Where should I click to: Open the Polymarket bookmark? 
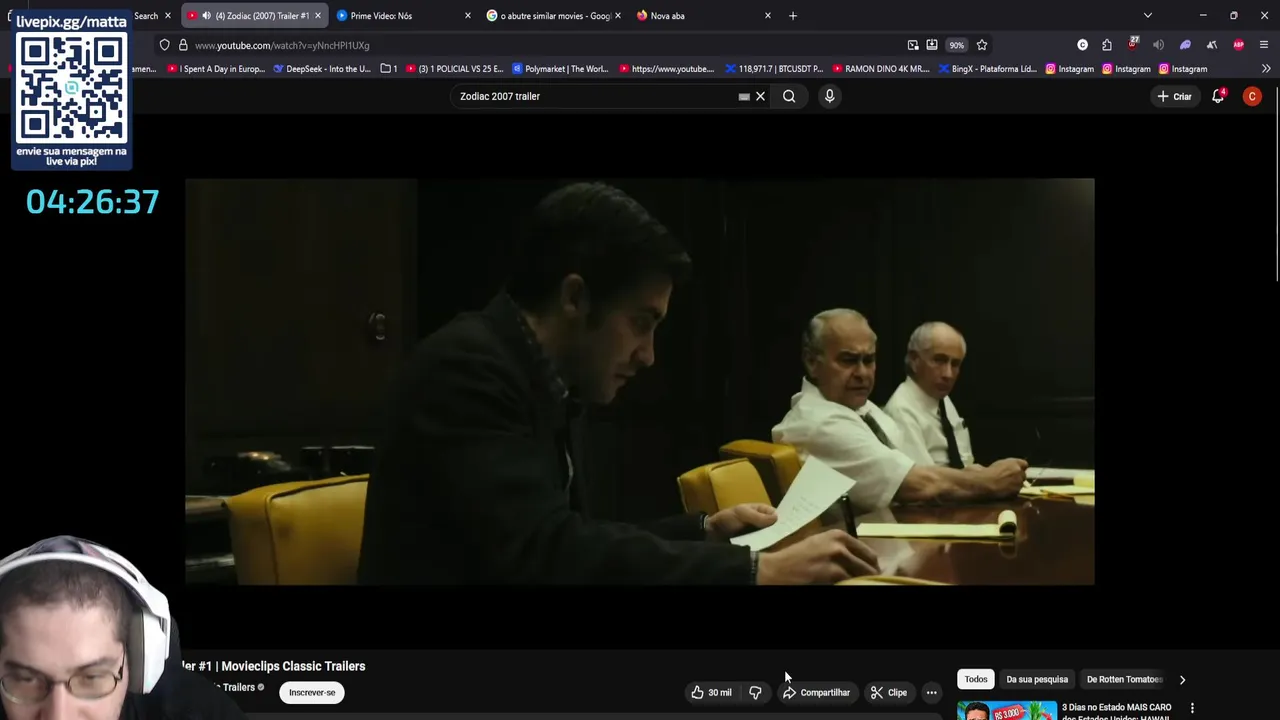(x=560, y=69)
